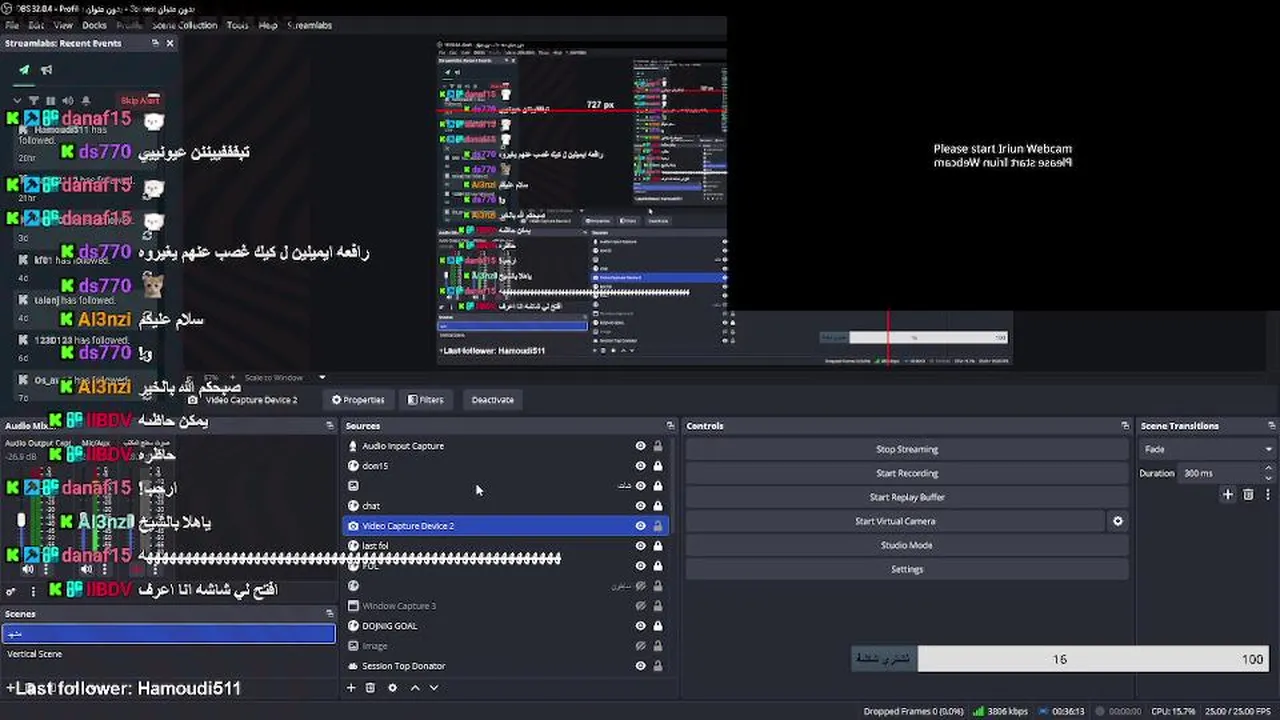Click Stop Streaming button
This screenshot has height=720, width=1280.
click(907, 449)
